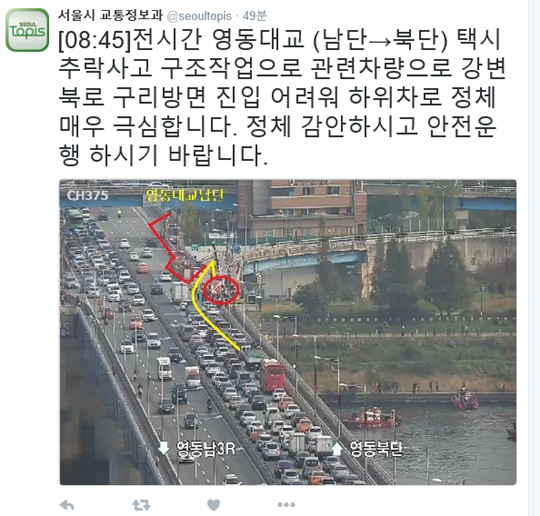Viewport: 540px width, 516px height.
Task: Click the brick apartment building in the CCTV image
Action: (x=302, y=210)
